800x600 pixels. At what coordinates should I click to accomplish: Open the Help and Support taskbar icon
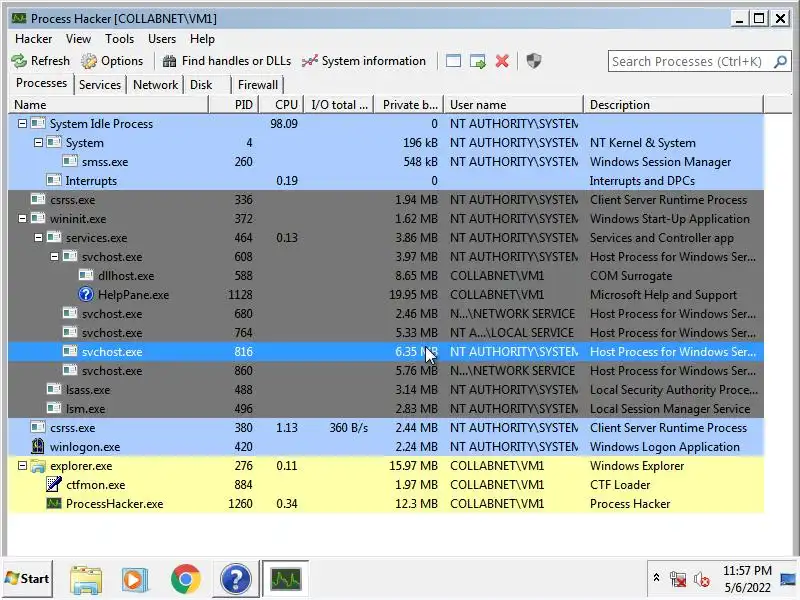pos(235,579)
